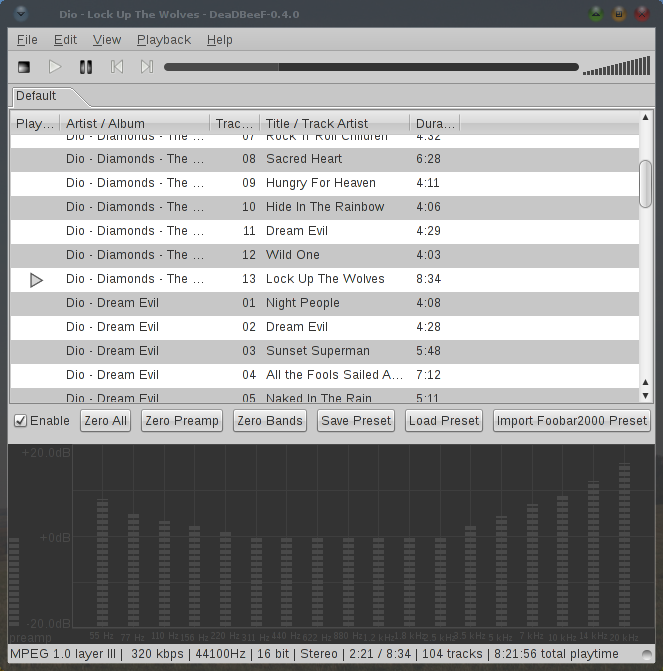Select the track All the Fools Sailed Away
Screen dimensions: 663x671
click(324, 374)
